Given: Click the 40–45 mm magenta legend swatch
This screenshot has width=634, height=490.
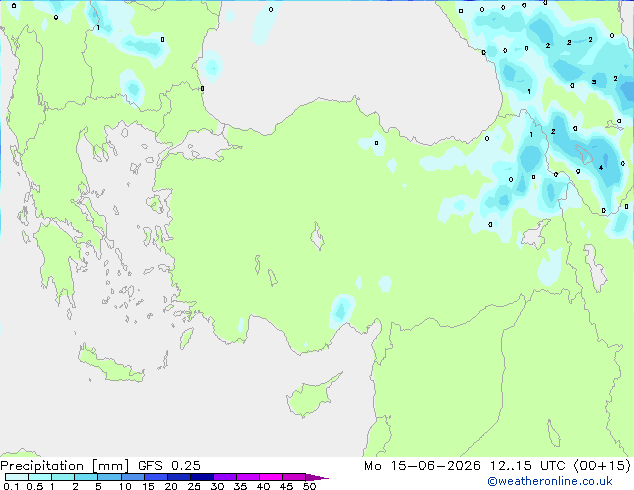Looking at the screenshot, I should 271,477.
